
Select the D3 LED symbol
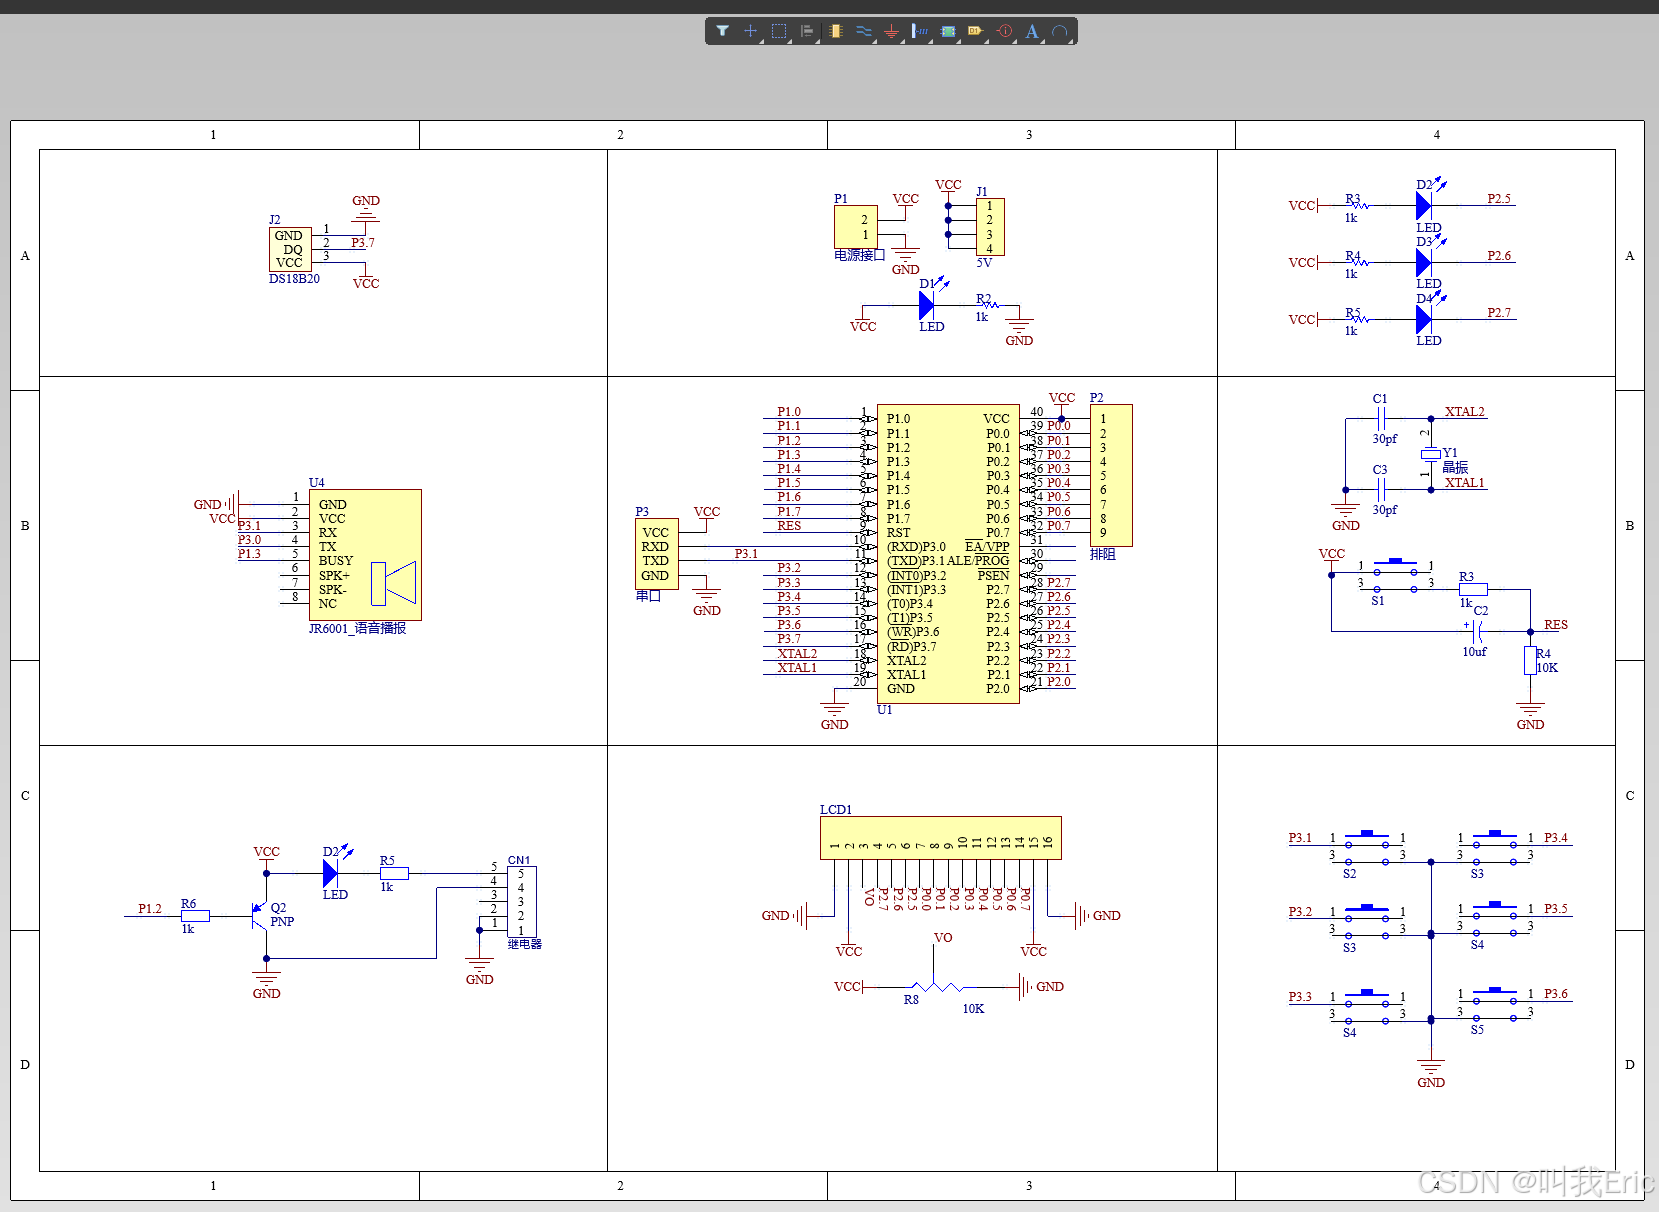[x=1424, y=262]
